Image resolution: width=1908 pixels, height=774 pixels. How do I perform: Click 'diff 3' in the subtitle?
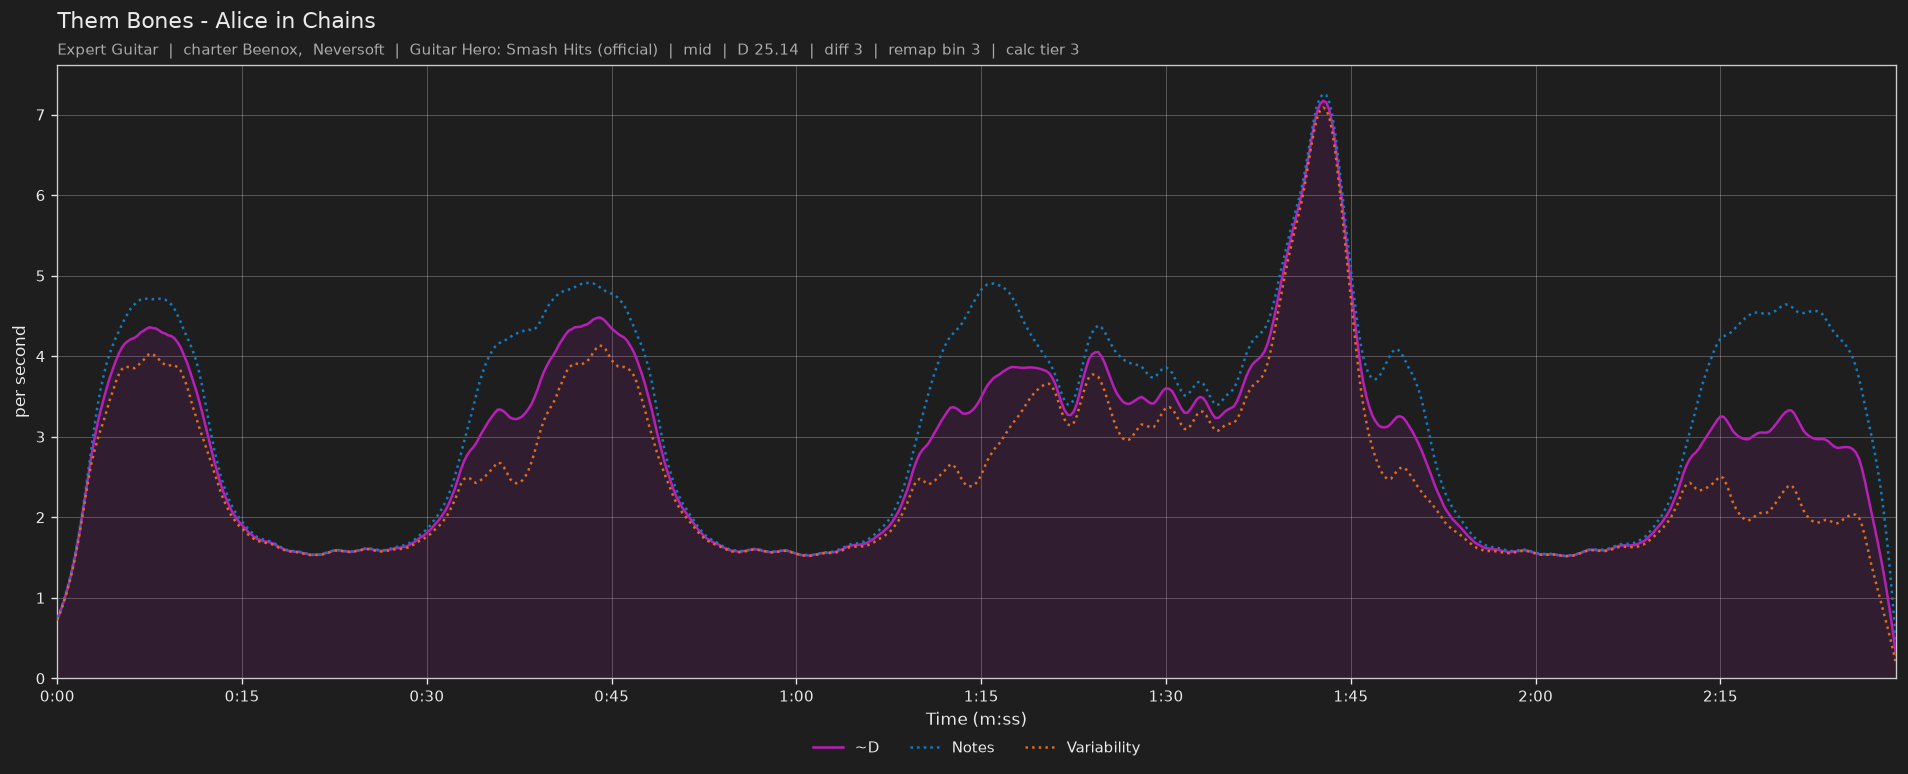(x=843, y=50)
